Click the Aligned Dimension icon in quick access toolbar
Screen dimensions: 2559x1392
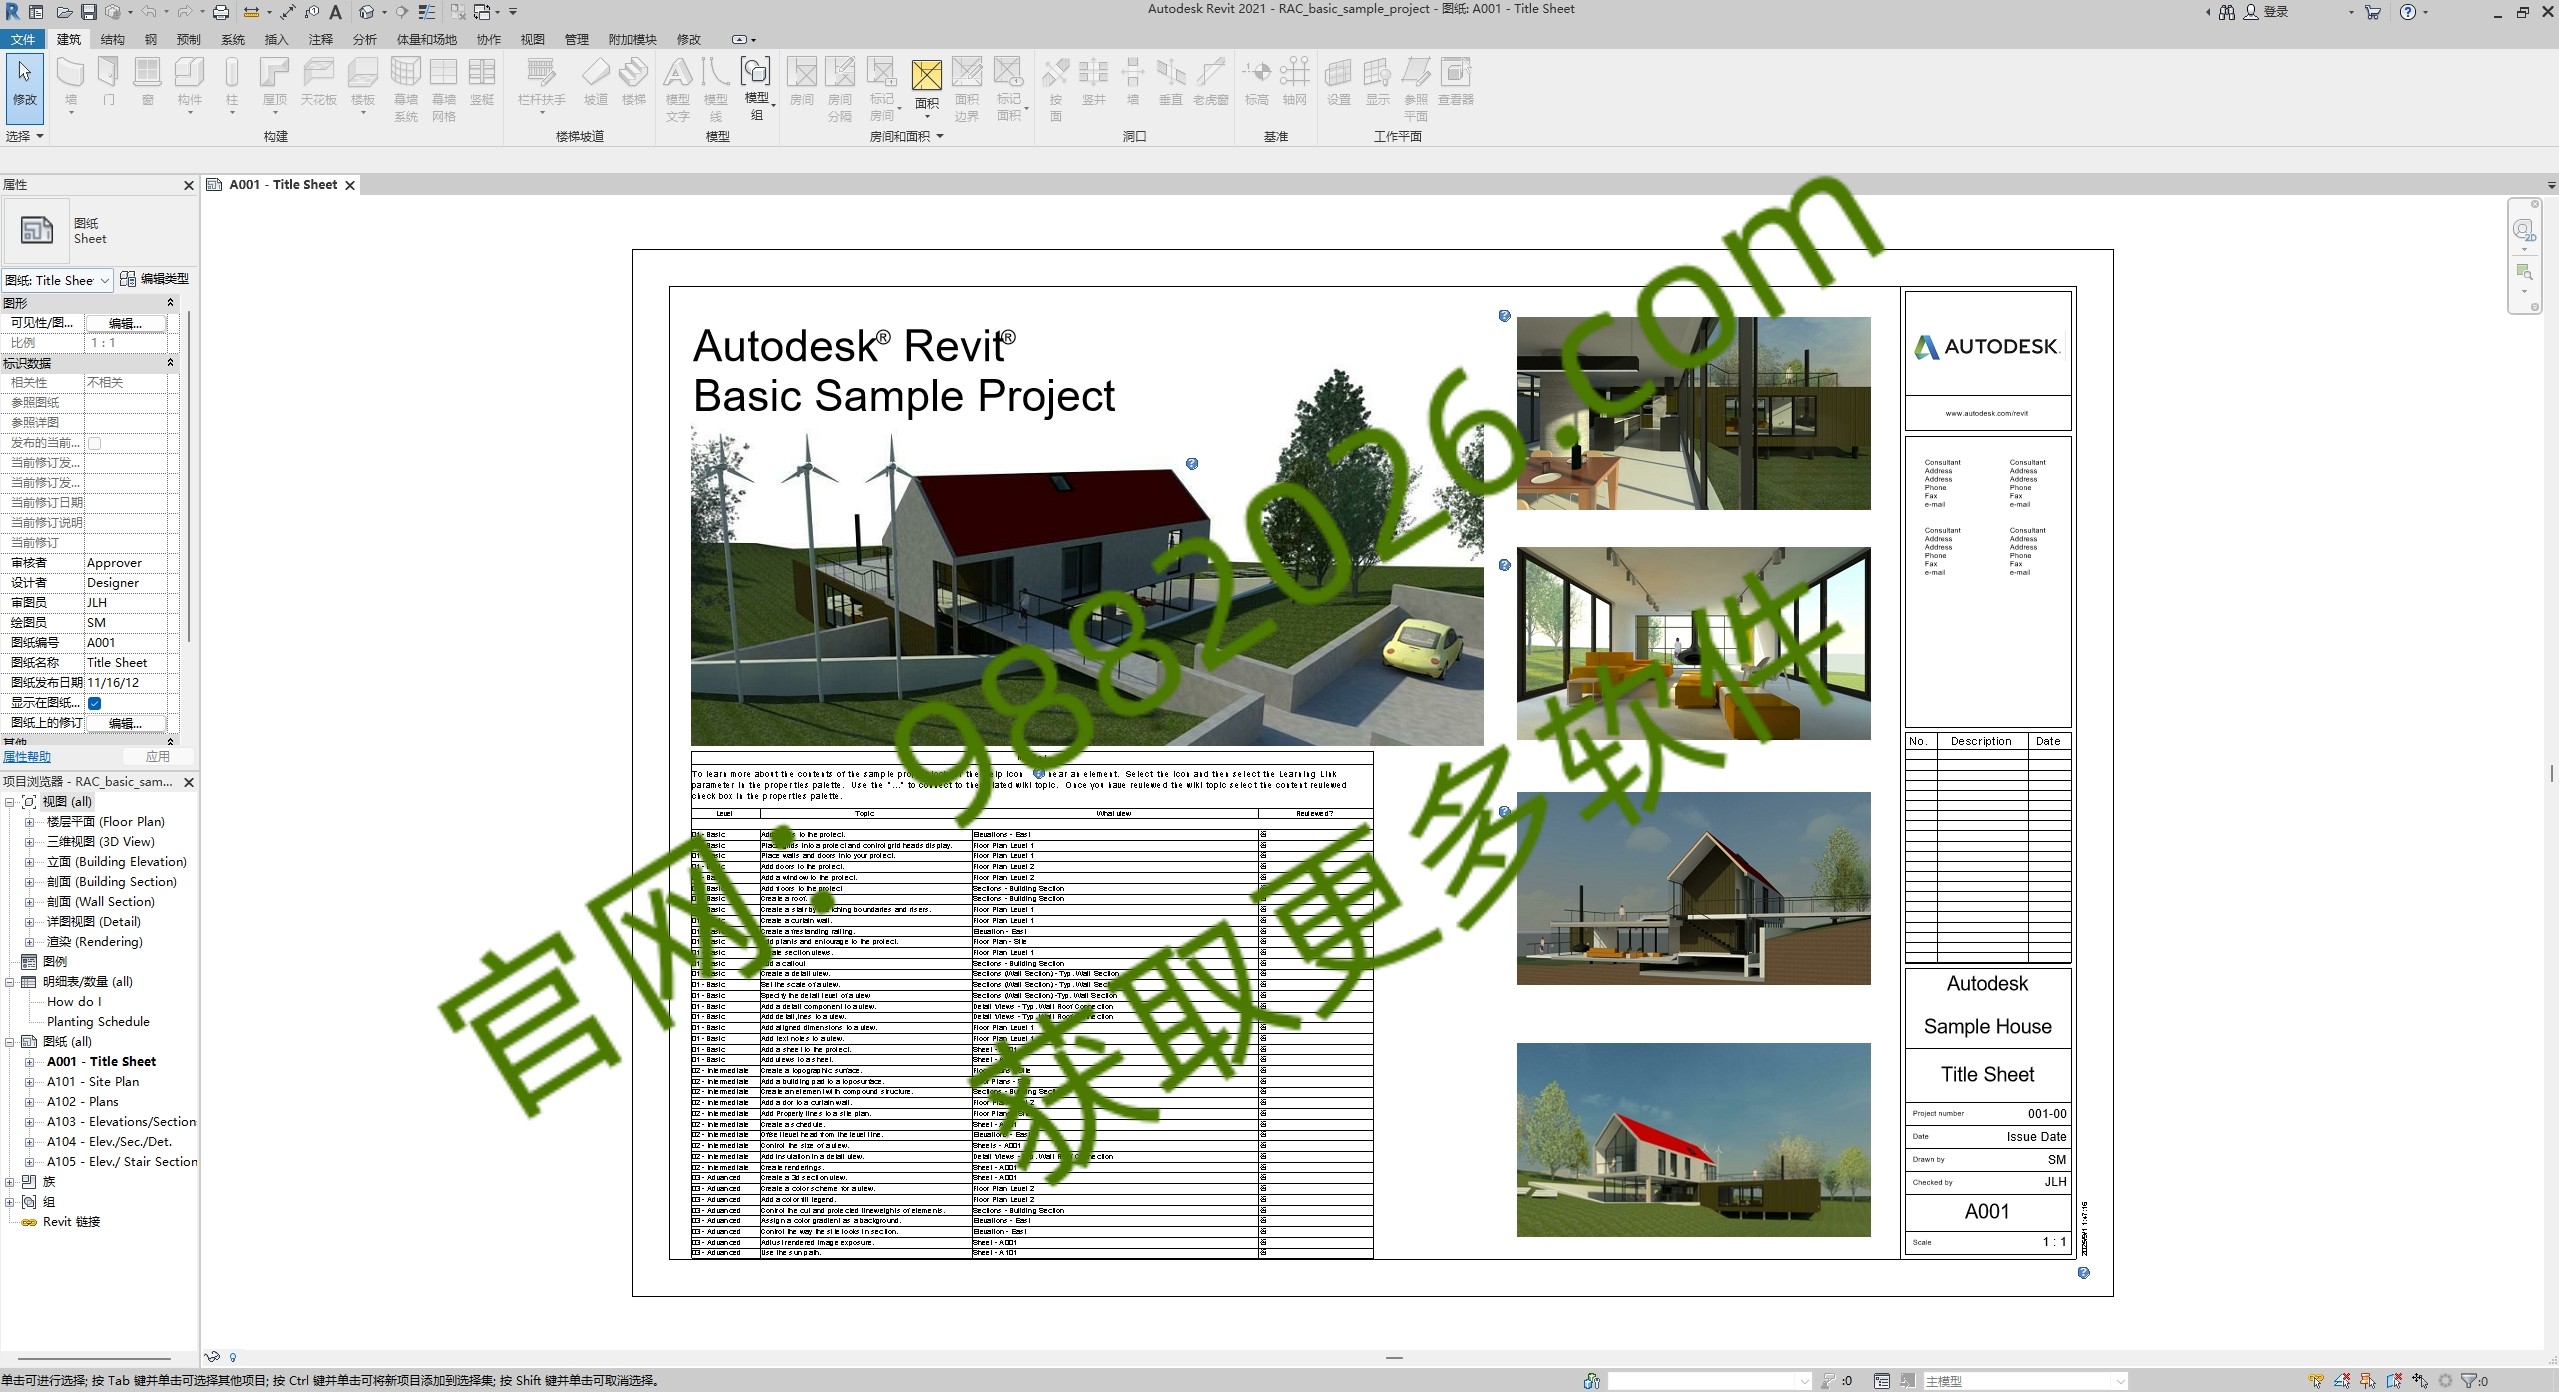288,12
